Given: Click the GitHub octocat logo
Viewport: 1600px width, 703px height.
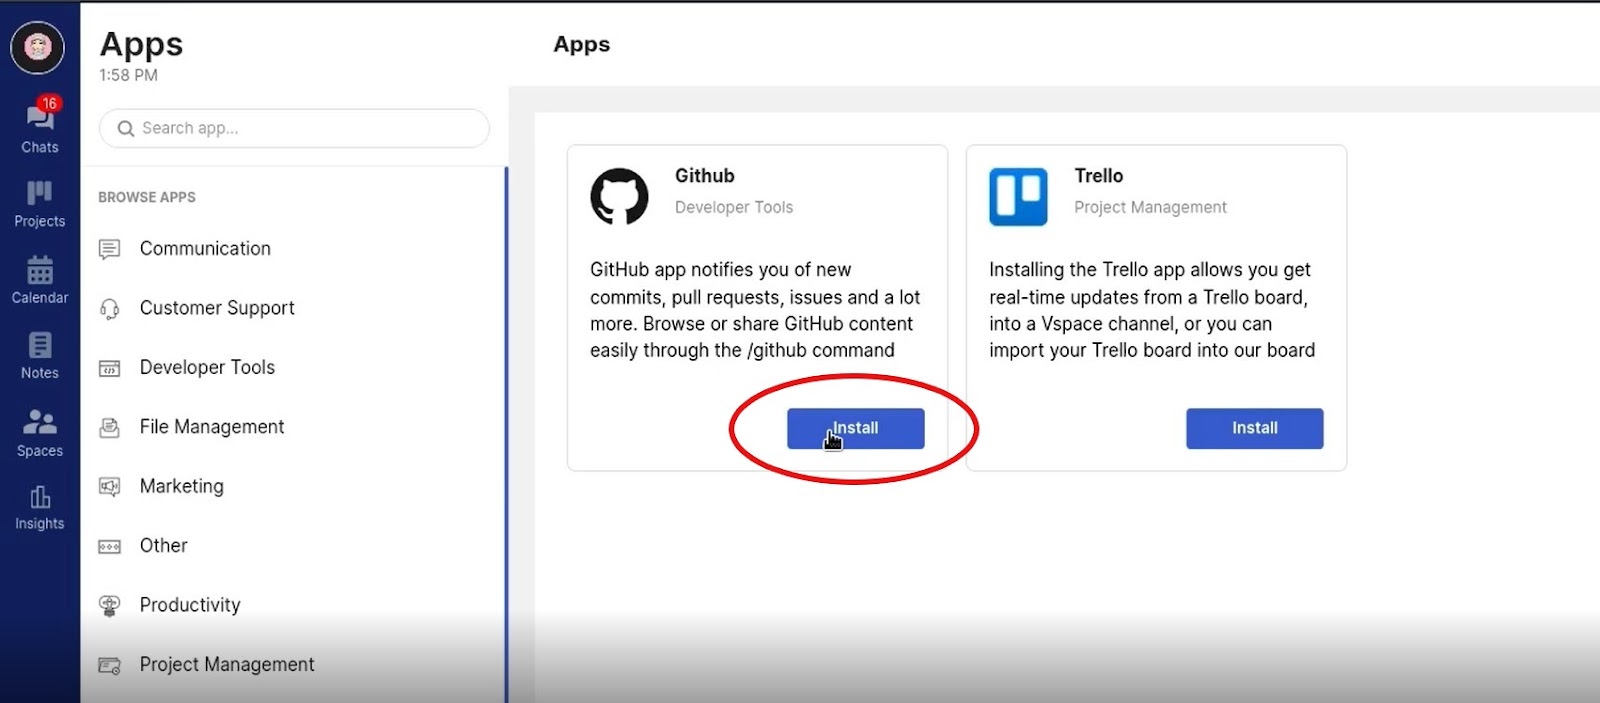Looking at the screenshot, I should (x=619, y=196).
